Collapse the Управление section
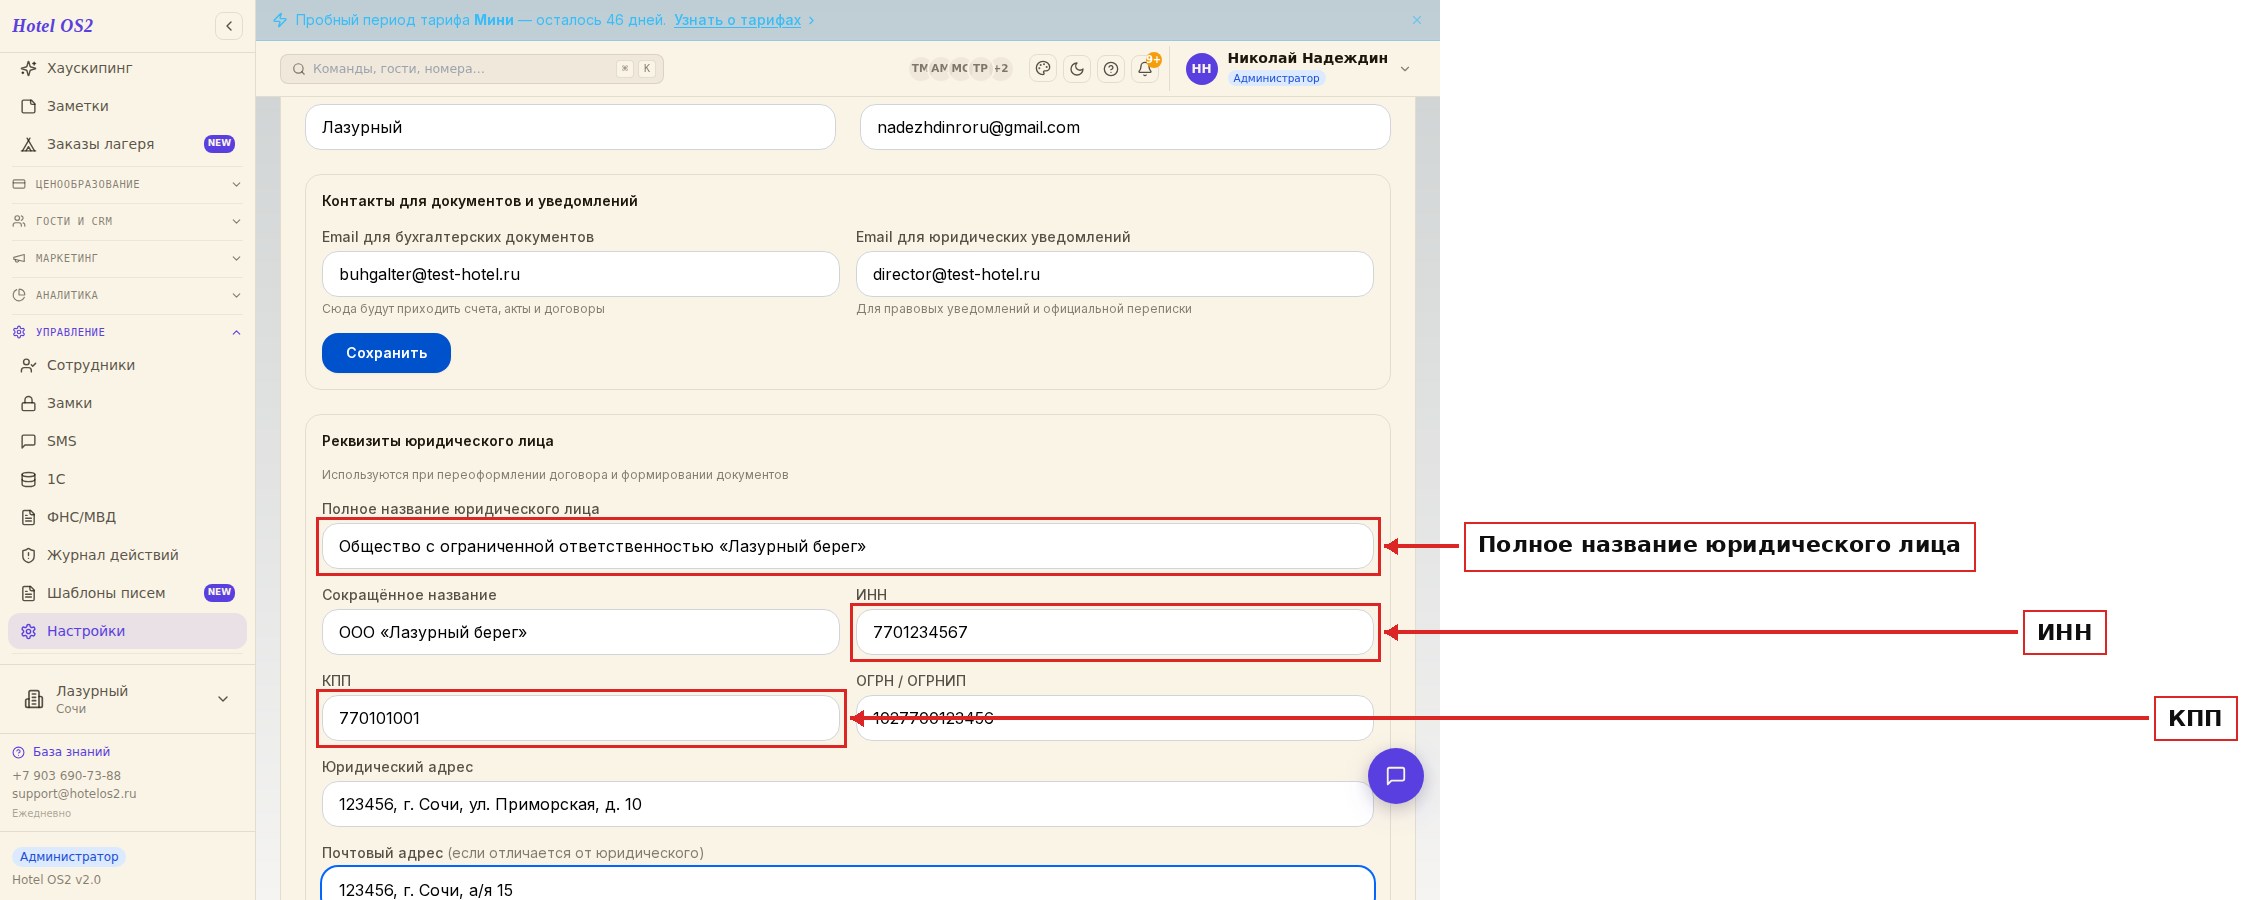This screenshot has width=2261, height=900. click(127, 332)
